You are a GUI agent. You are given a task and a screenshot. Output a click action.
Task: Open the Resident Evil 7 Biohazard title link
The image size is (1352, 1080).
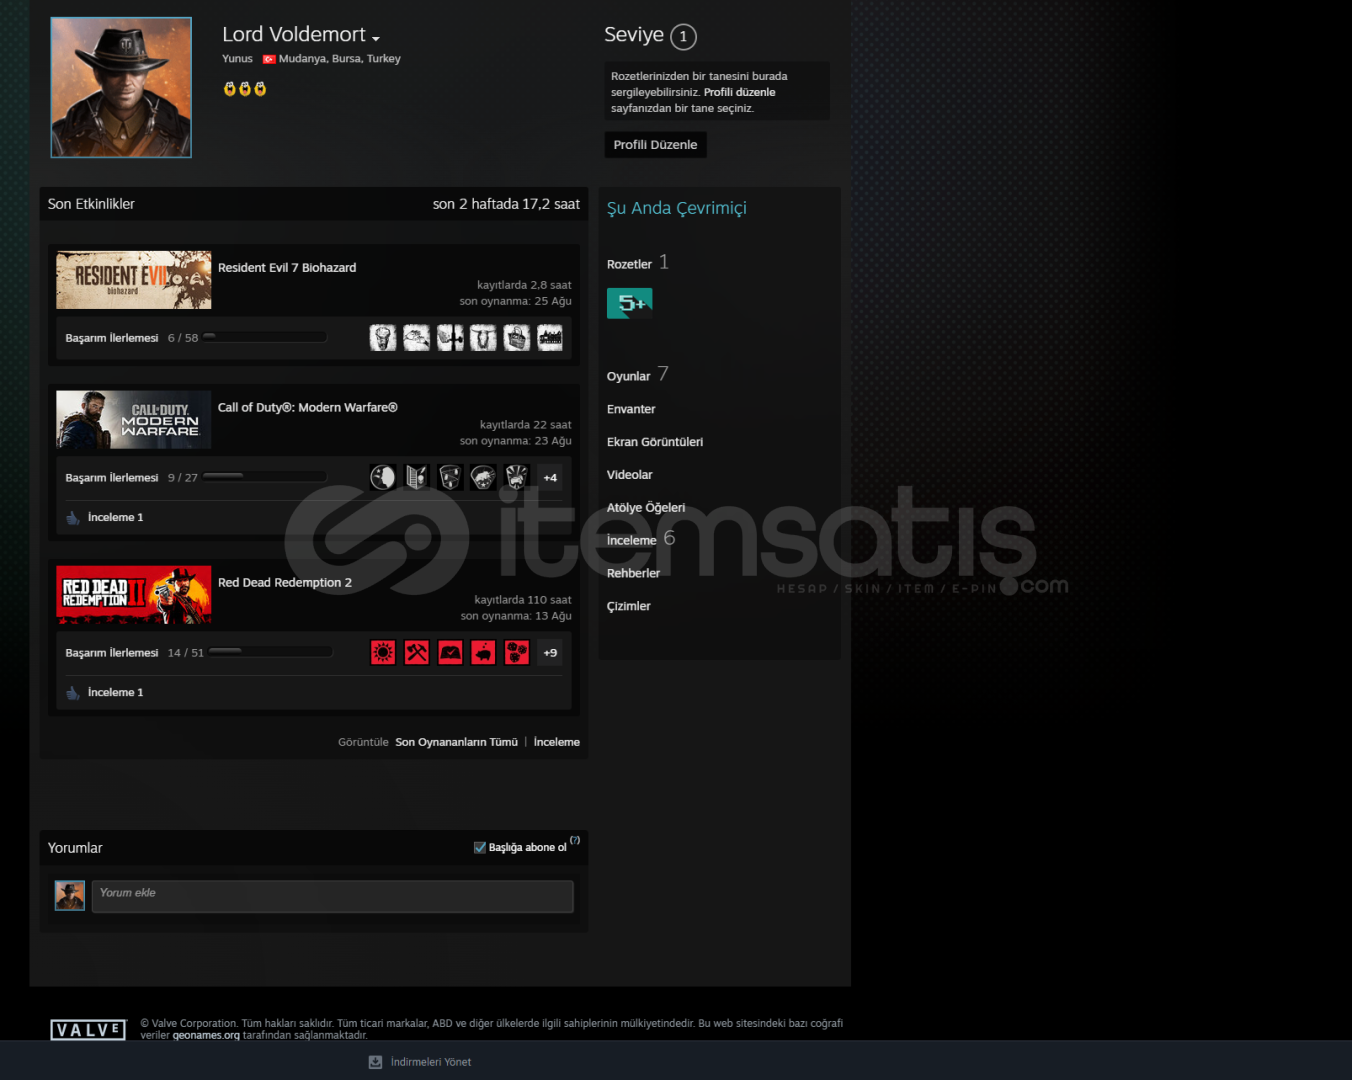click(x=287, y=268)
